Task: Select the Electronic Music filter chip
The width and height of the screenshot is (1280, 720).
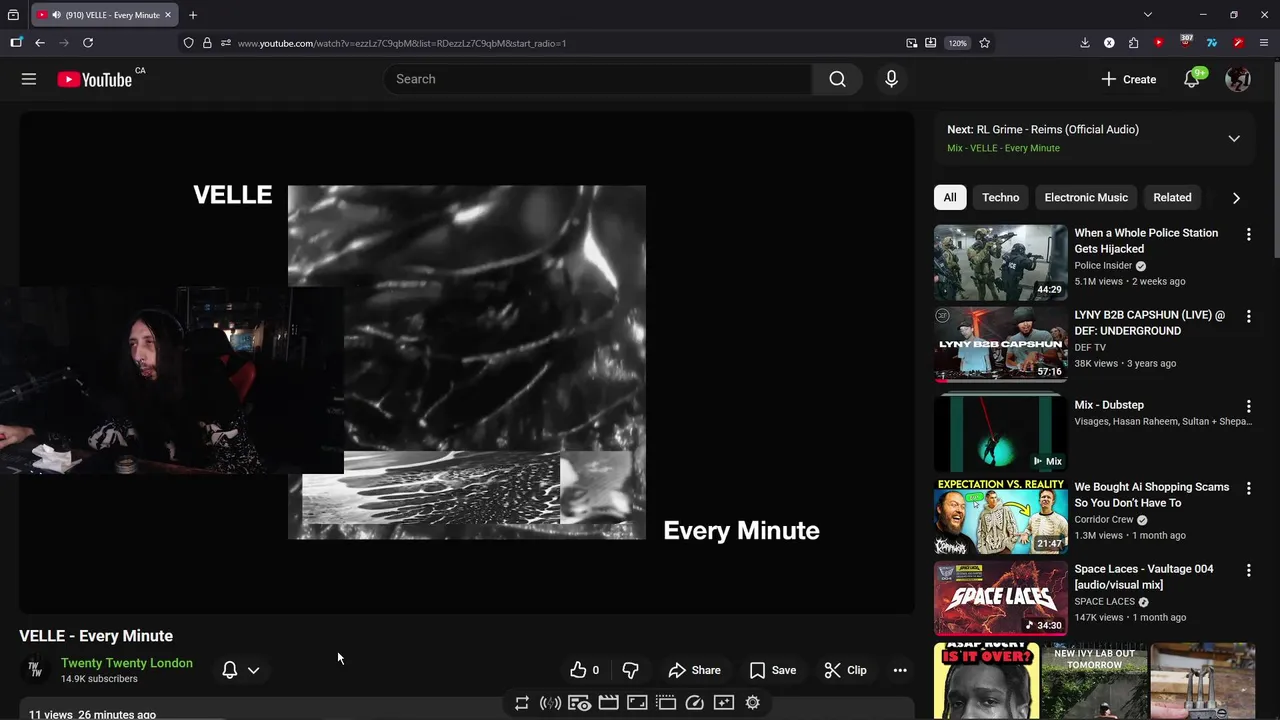Action: 1086,198
